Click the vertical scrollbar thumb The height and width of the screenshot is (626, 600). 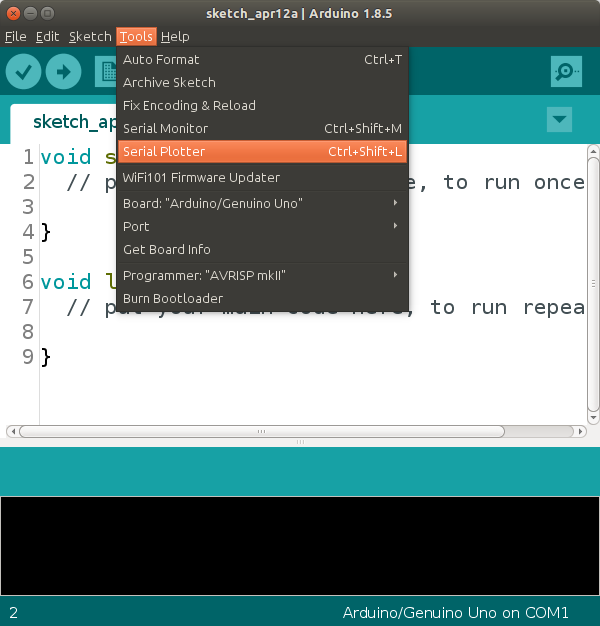tap(593, 284)
